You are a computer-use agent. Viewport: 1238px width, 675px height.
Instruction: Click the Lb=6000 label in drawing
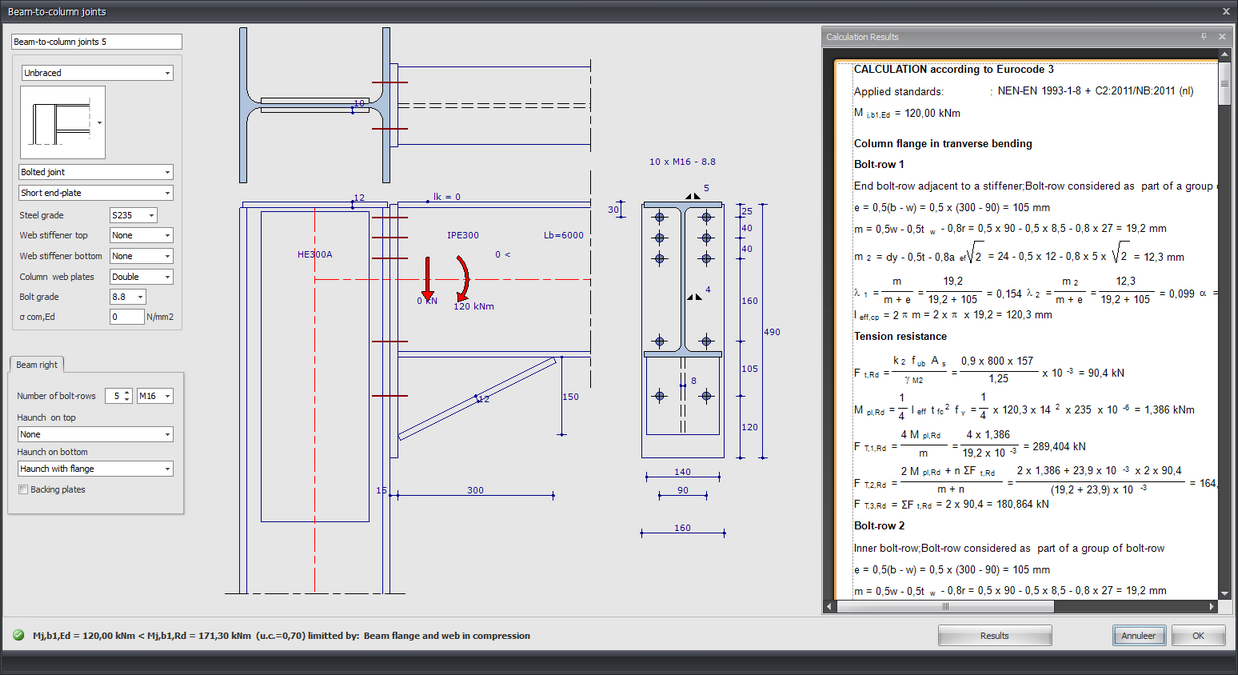(564, 236)
